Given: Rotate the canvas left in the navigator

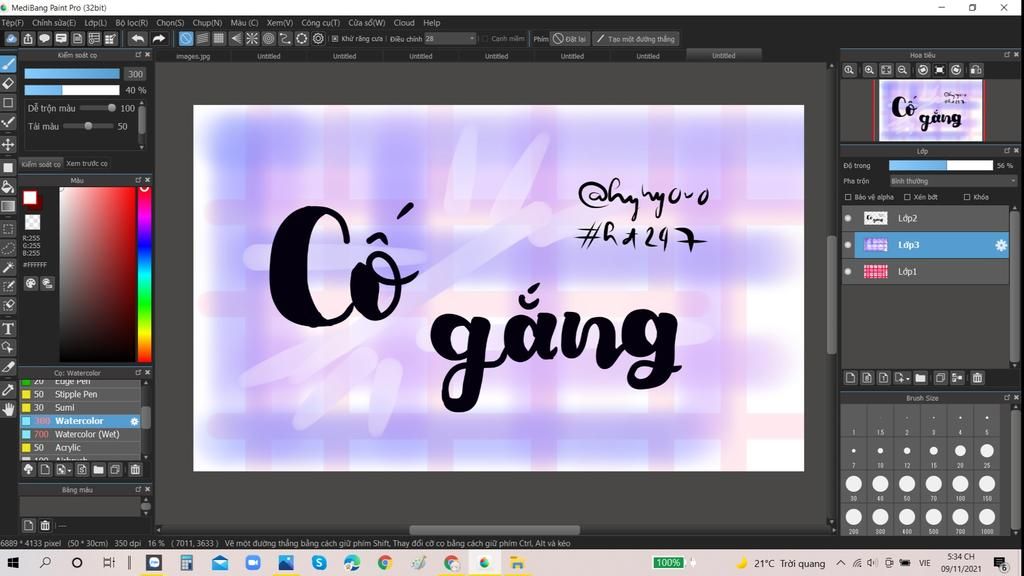Looking at the screenshot, I should pyautogui.click(x=923, y=70).
